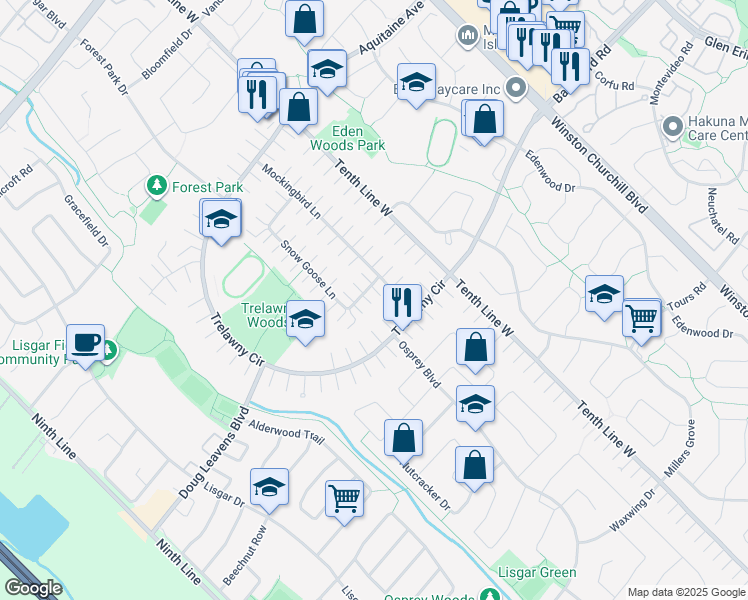Open shopping bag marker east of Osprey Blvd
The height and width of the screenshot is (600, 748).
coord(475,349)
